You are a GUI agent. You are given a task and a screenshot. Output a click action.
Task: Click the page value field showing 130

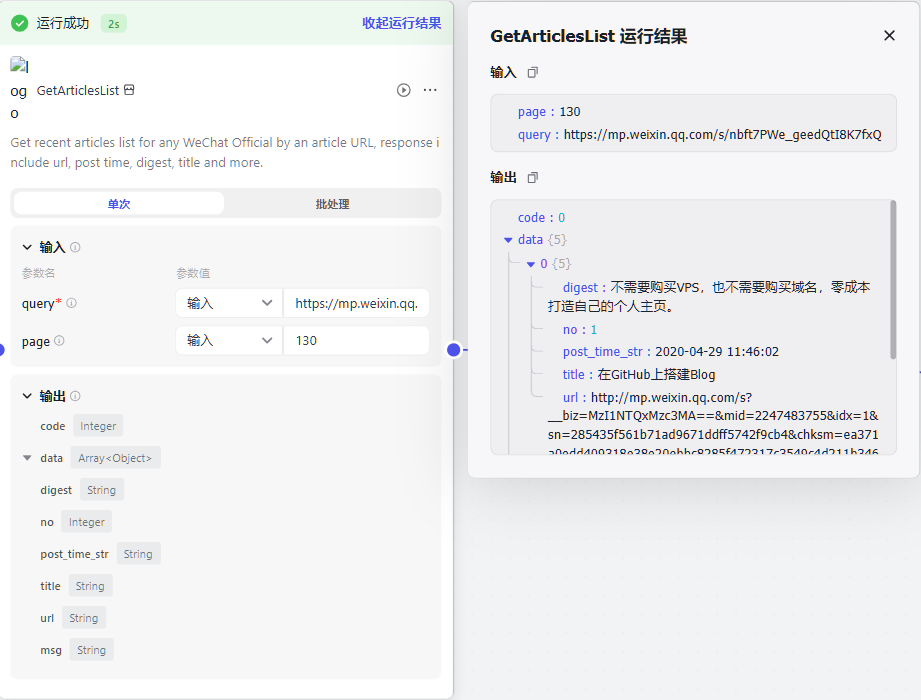point(357,341)
